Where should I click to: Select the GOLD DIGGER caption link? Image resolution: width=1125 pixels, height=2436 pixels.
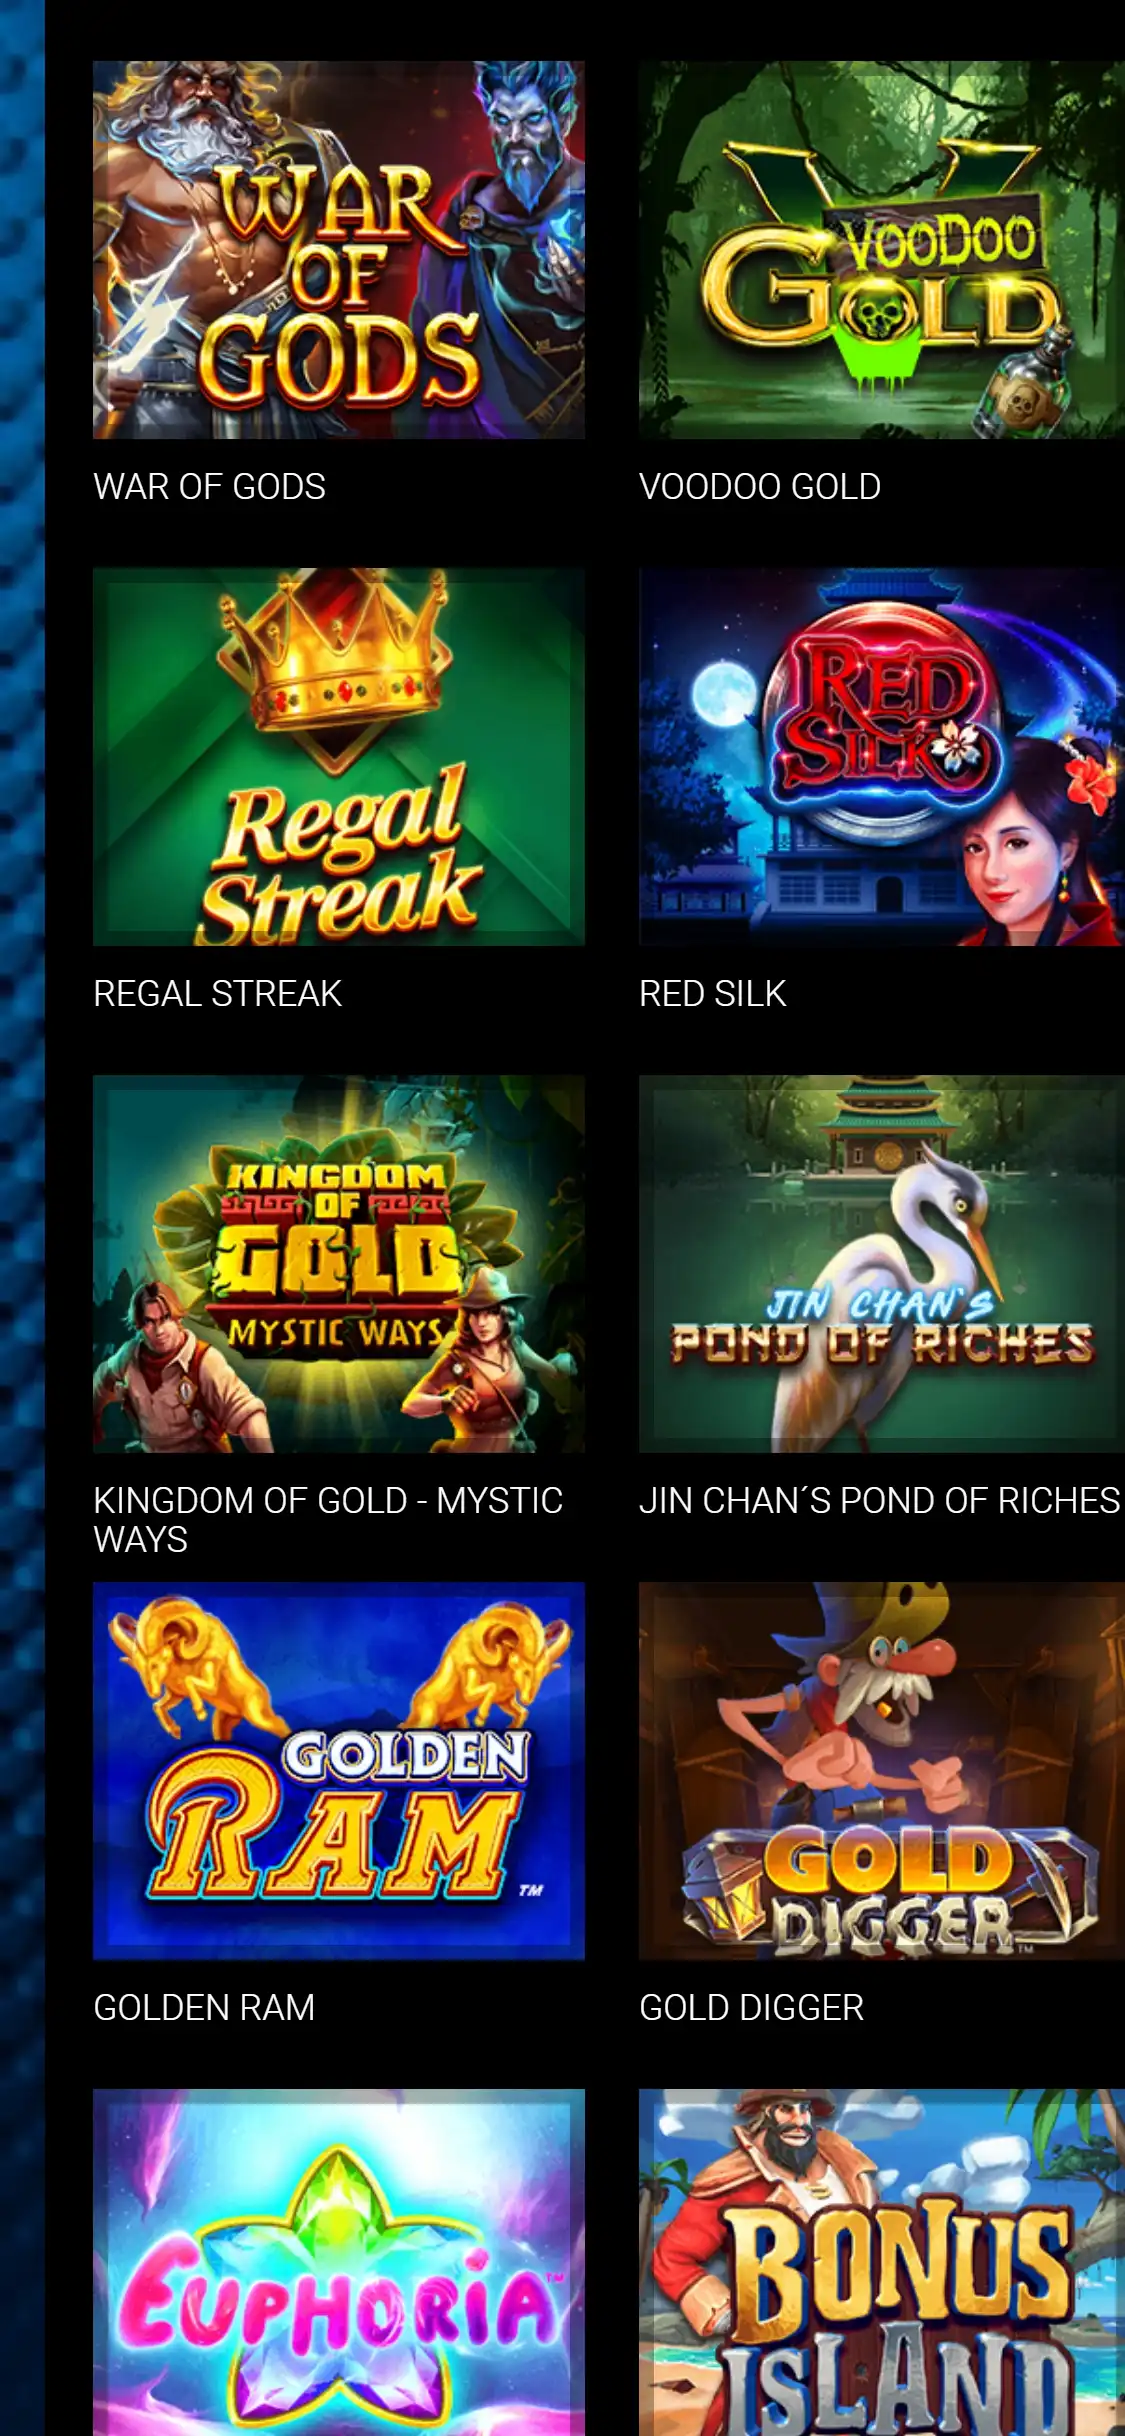tap(751, 2008)
